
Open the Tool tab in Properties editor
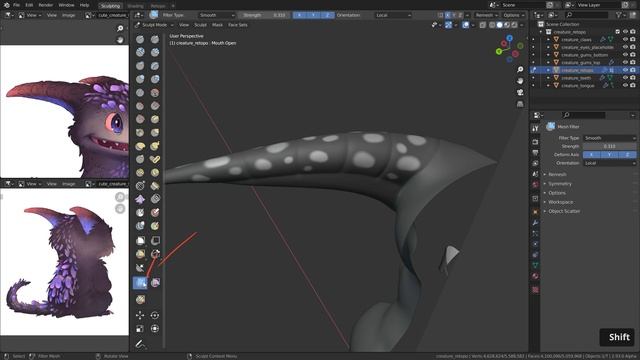535,129
